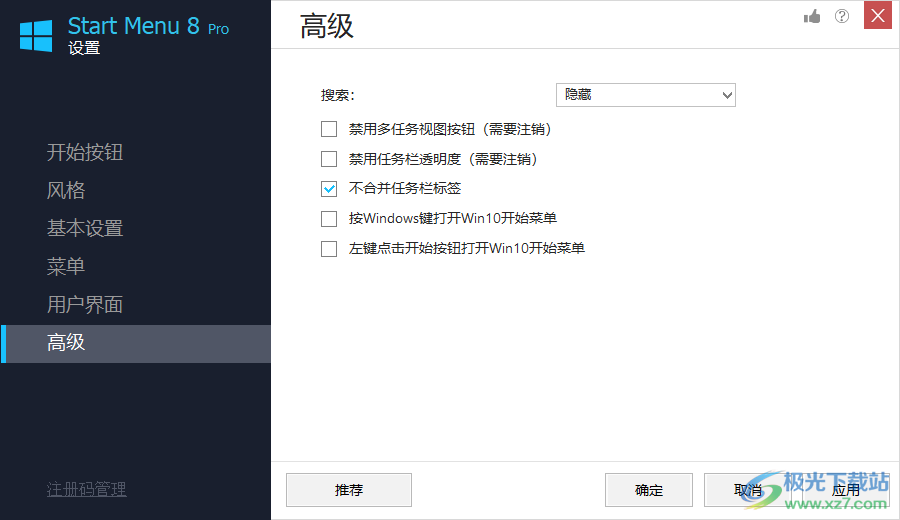Open help via question mark icon
Image resolution: width=900 pixels, height=520 pixels.
click(841, 16)
